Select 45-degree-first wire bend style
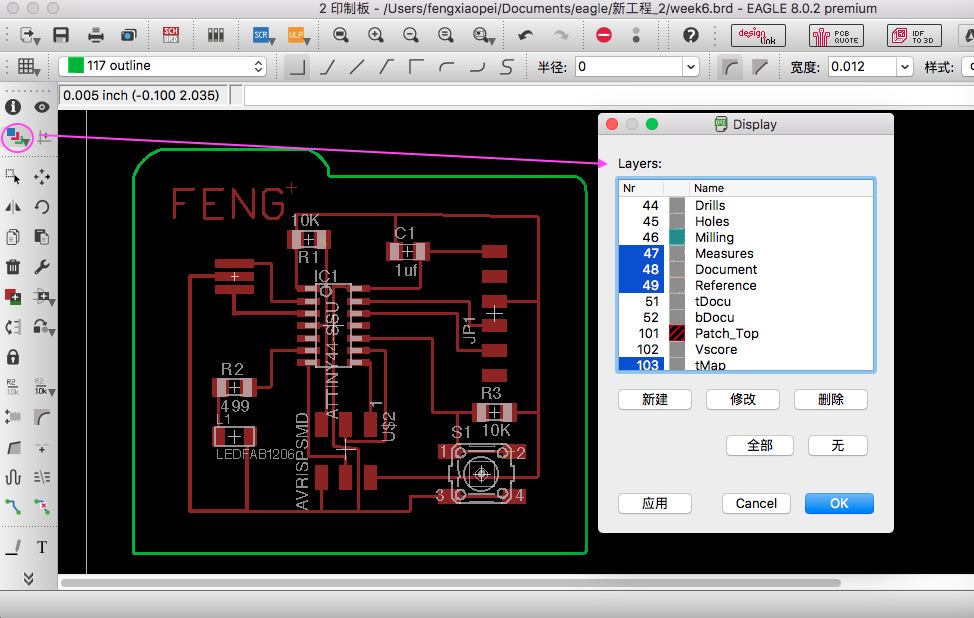974x618 pixels. (327, 66)
